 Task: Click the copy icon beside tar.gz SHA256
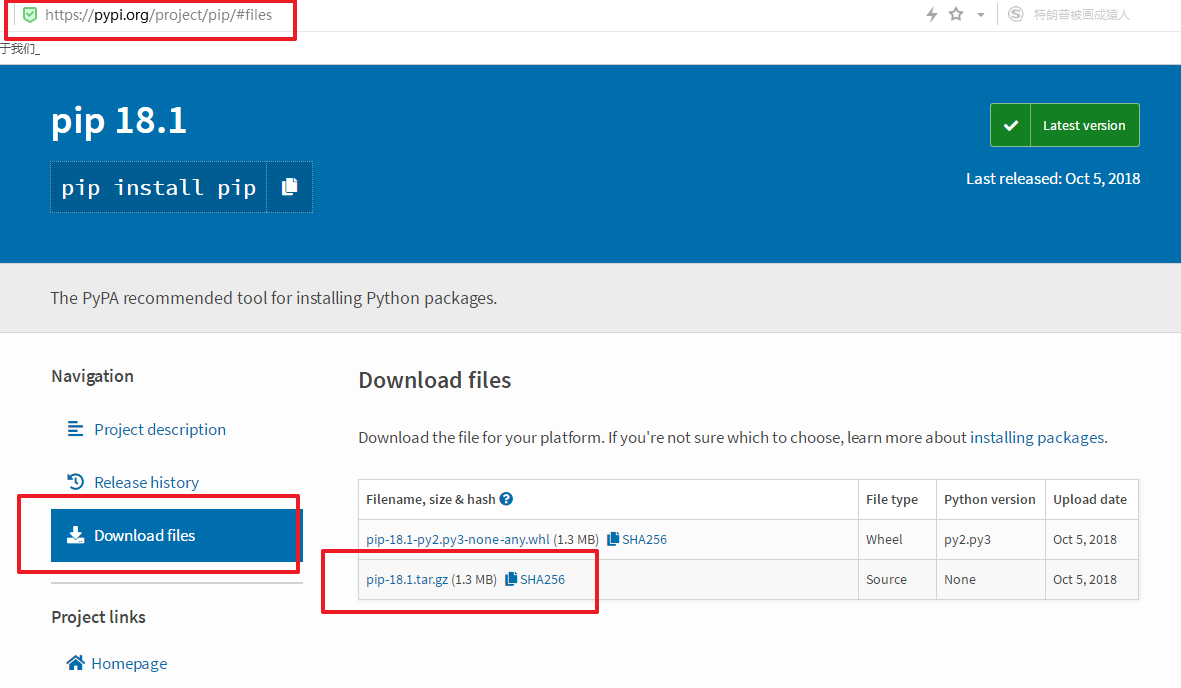[x=511, y=579]
